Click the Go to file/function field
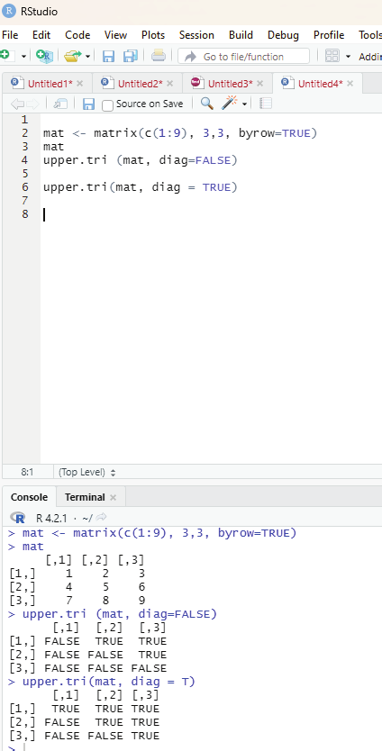 tap(244, 56)
